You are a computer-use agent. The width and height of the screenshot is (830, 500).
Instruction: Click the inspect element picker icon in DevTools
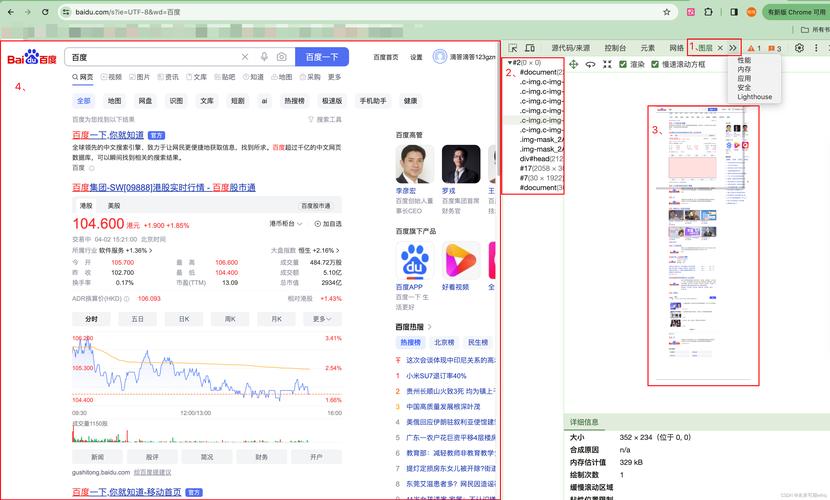(x=513, y=48)
